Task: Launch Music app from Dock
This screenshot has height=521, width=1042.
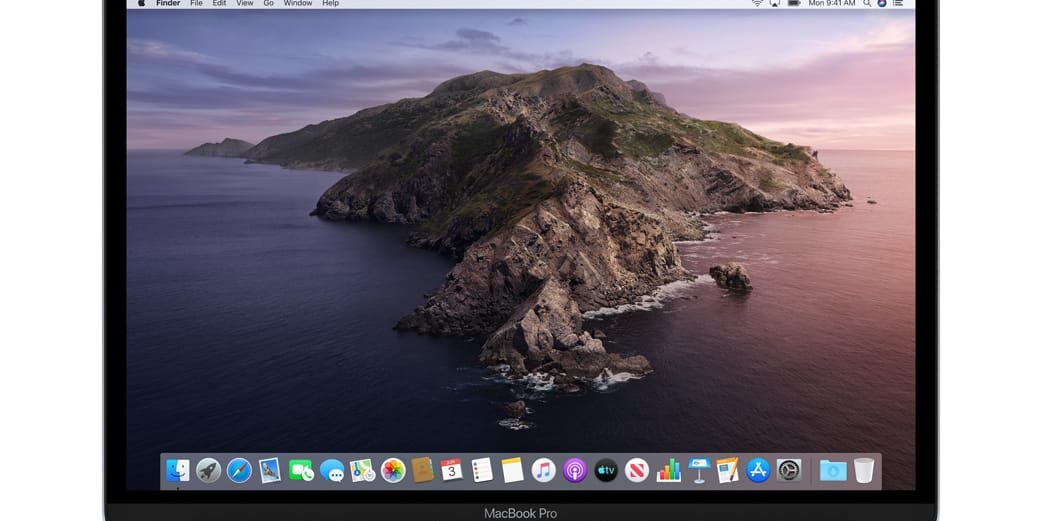Action: click(x=544, y=470)
